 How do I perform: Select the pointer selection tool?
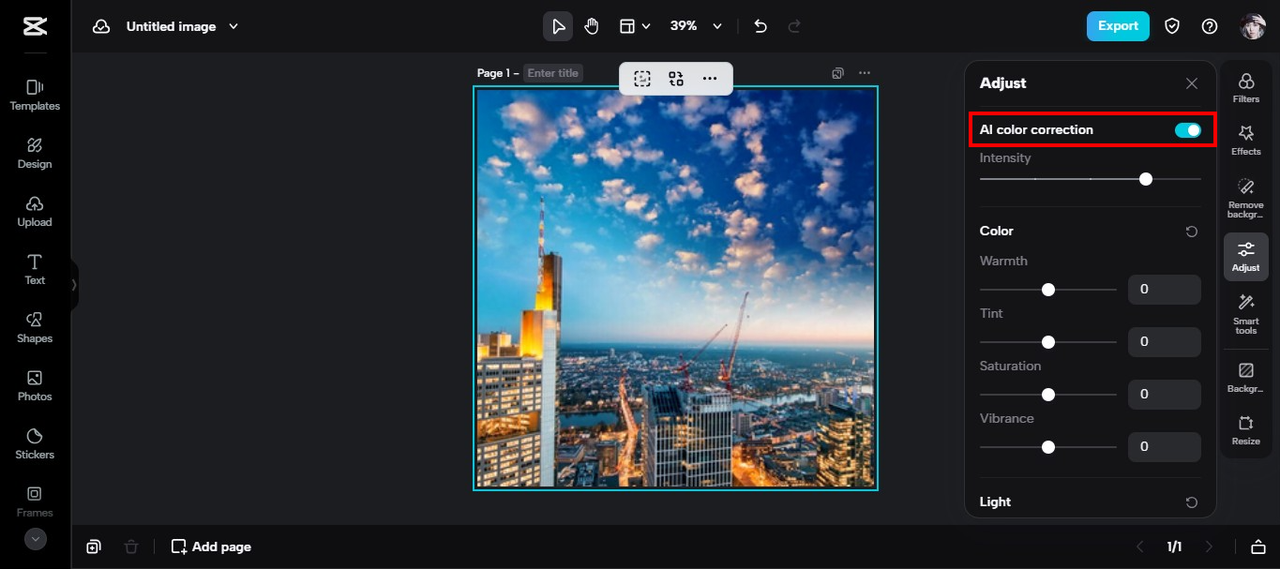coord(558,26)
